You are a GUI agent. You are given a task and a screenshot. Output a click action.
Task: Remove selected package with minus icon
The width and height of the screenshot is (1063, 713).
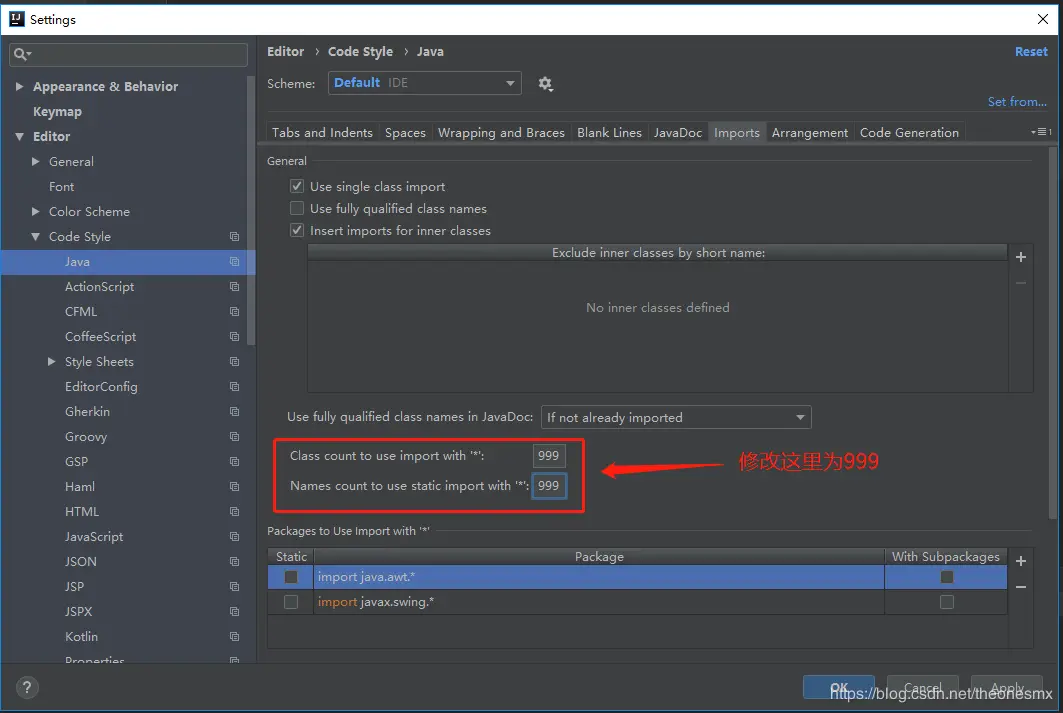tap(1020, 587)
